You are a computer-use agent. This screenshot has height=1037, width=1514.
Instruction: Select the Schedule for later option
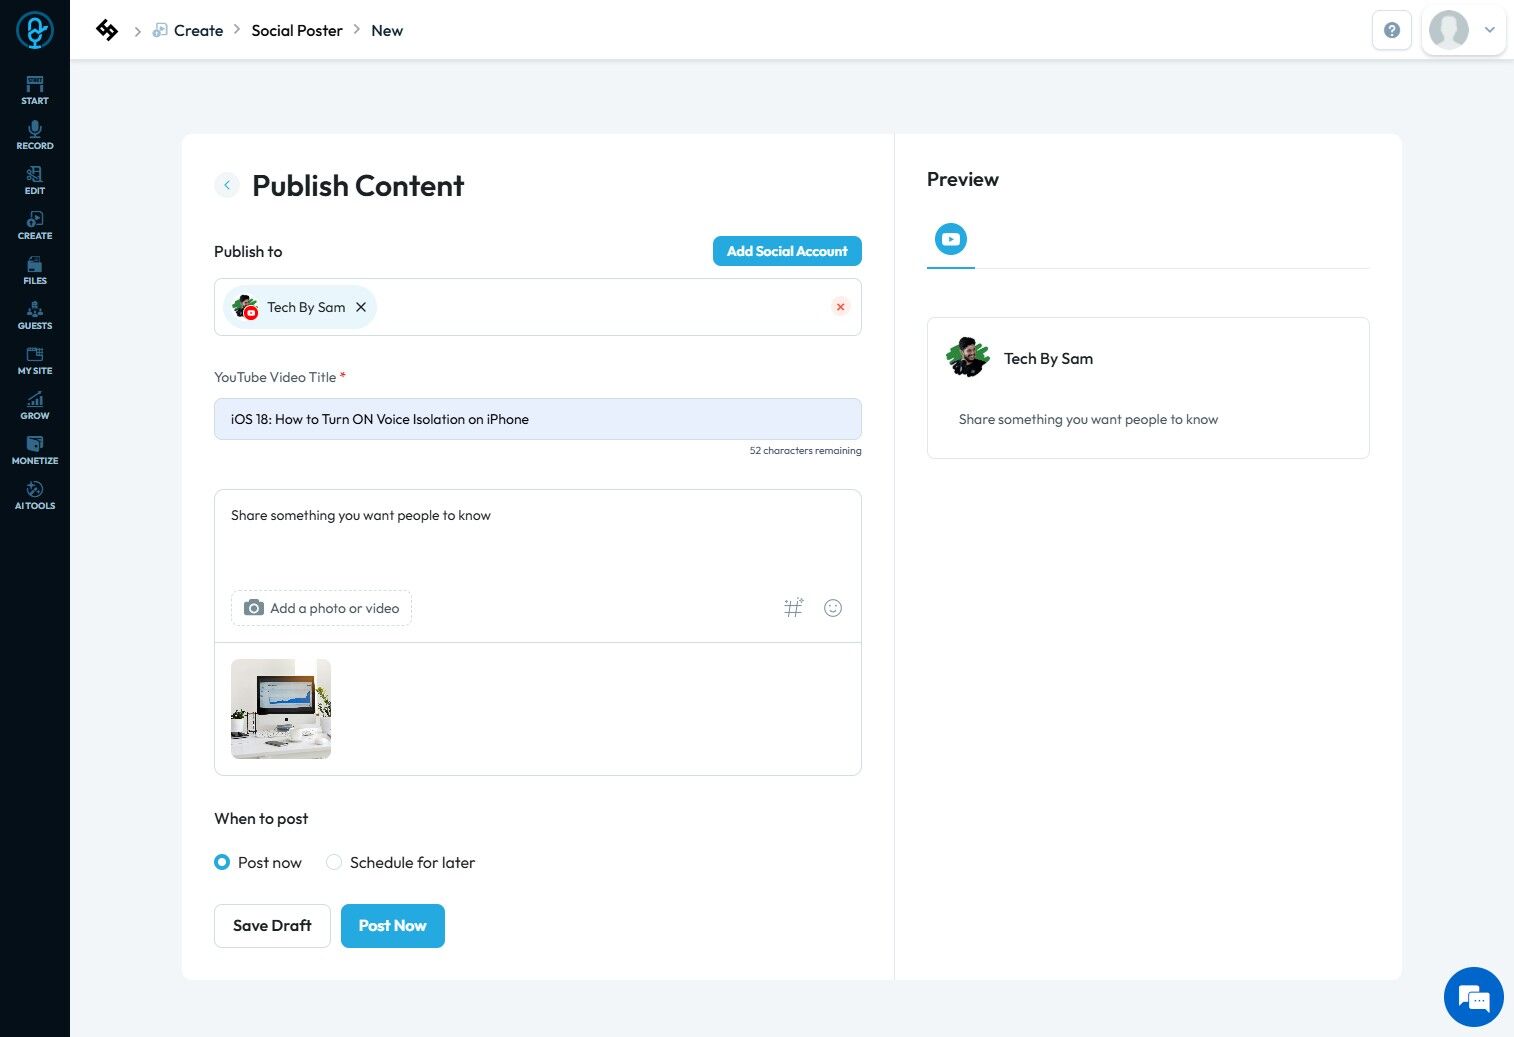(334, 862)
